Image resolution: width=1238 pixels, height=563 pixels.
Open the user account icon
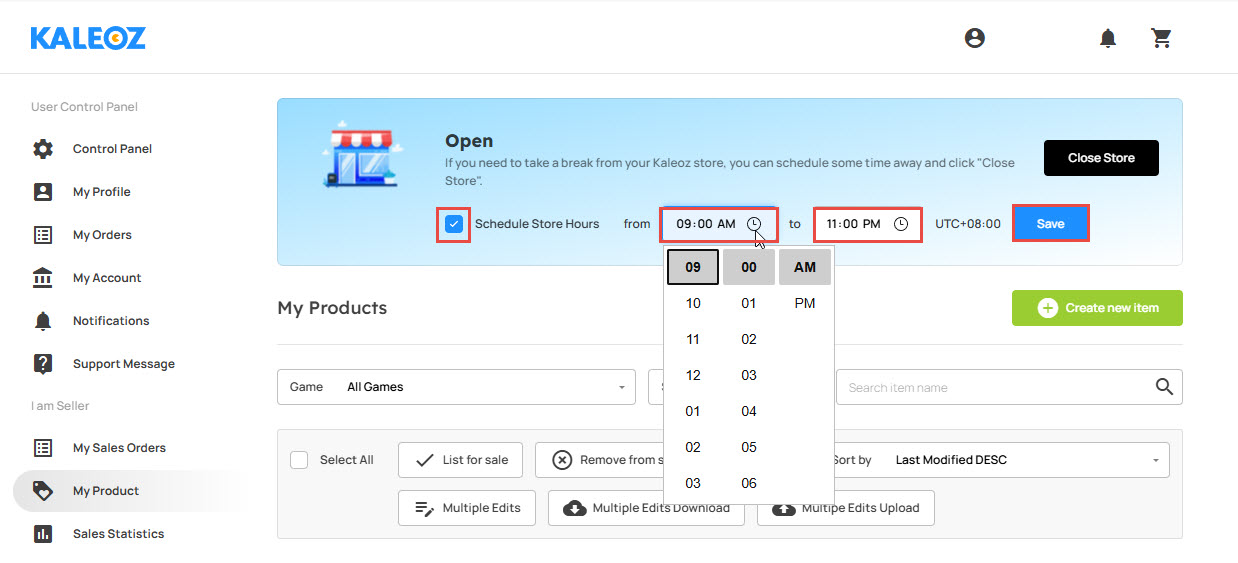pos(975,38)
